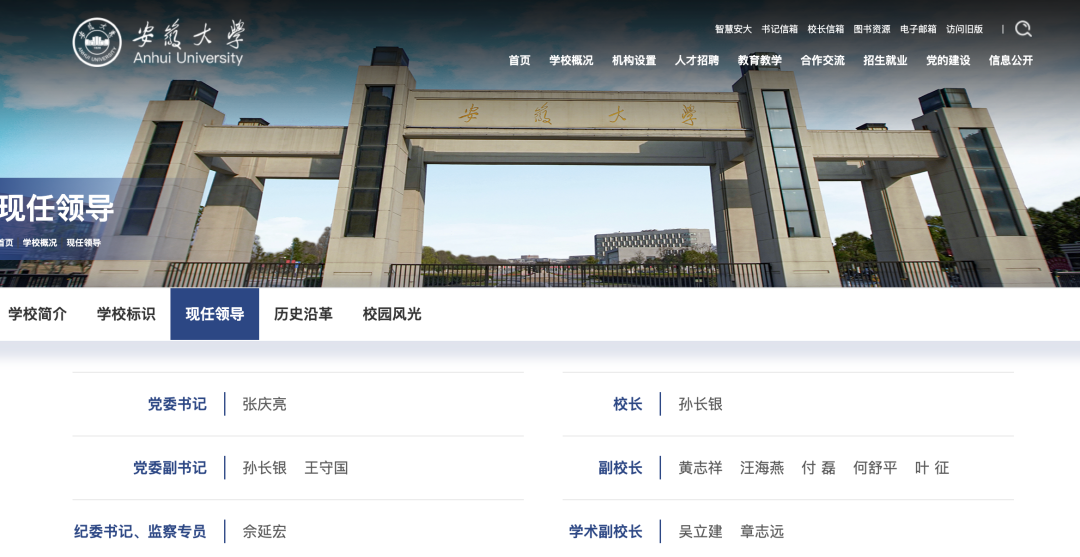
Task: Click vice president name 汪海燕
Action: [762, 468]
